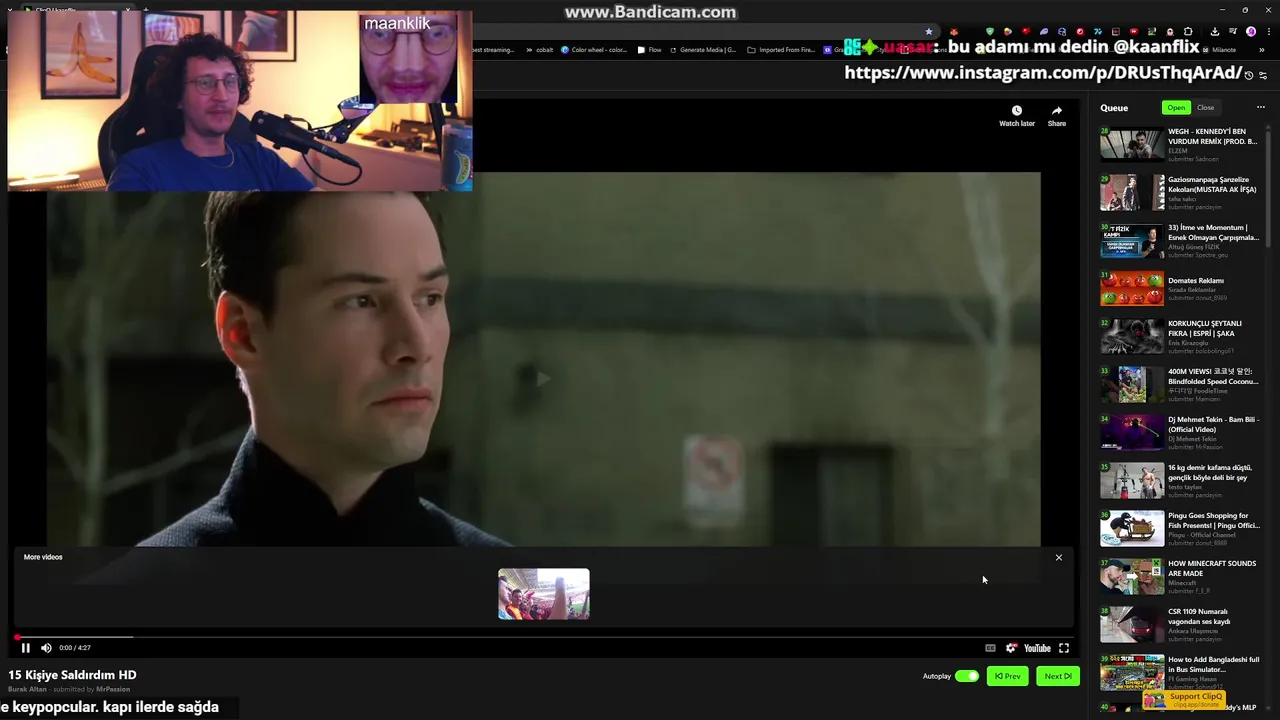Click the sliders settings icon beside the history icon
The image size is (1280, 720).
(x=1263, y=76)
